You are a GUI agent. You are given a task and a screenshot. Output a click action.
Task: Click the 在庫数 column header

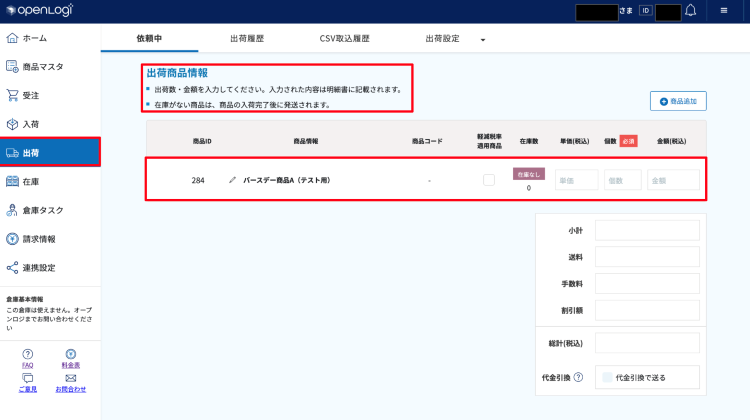click(x=529, y=141)
